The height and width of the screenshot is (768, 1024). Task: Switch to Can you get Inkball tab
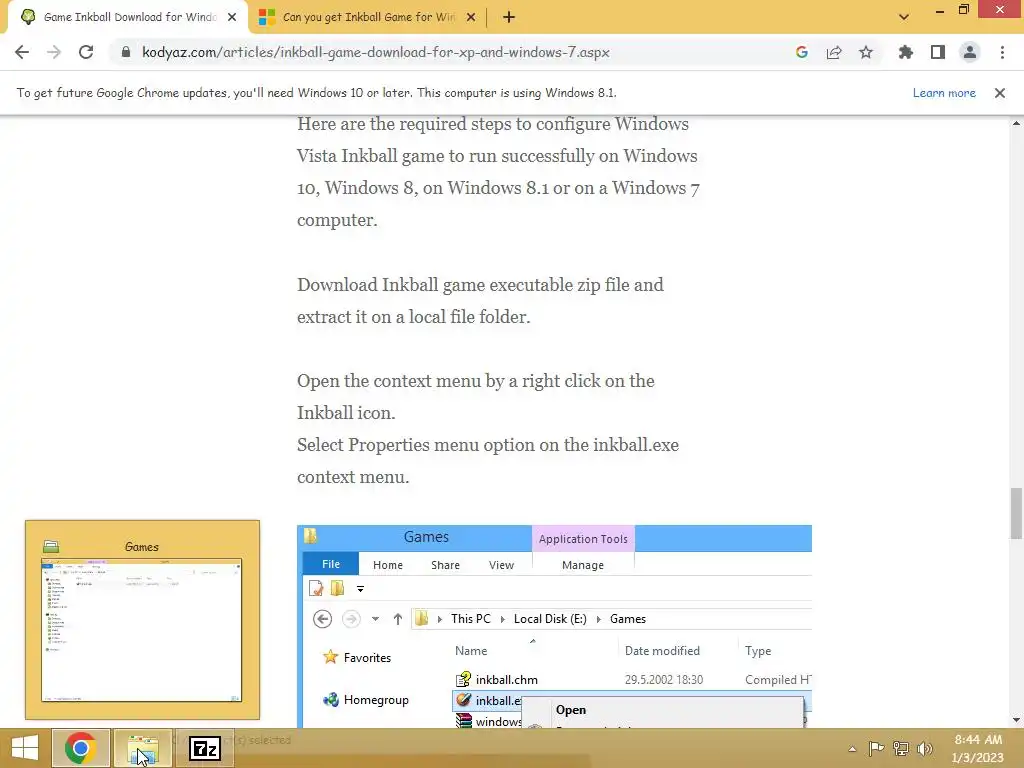tap(368, 18)
